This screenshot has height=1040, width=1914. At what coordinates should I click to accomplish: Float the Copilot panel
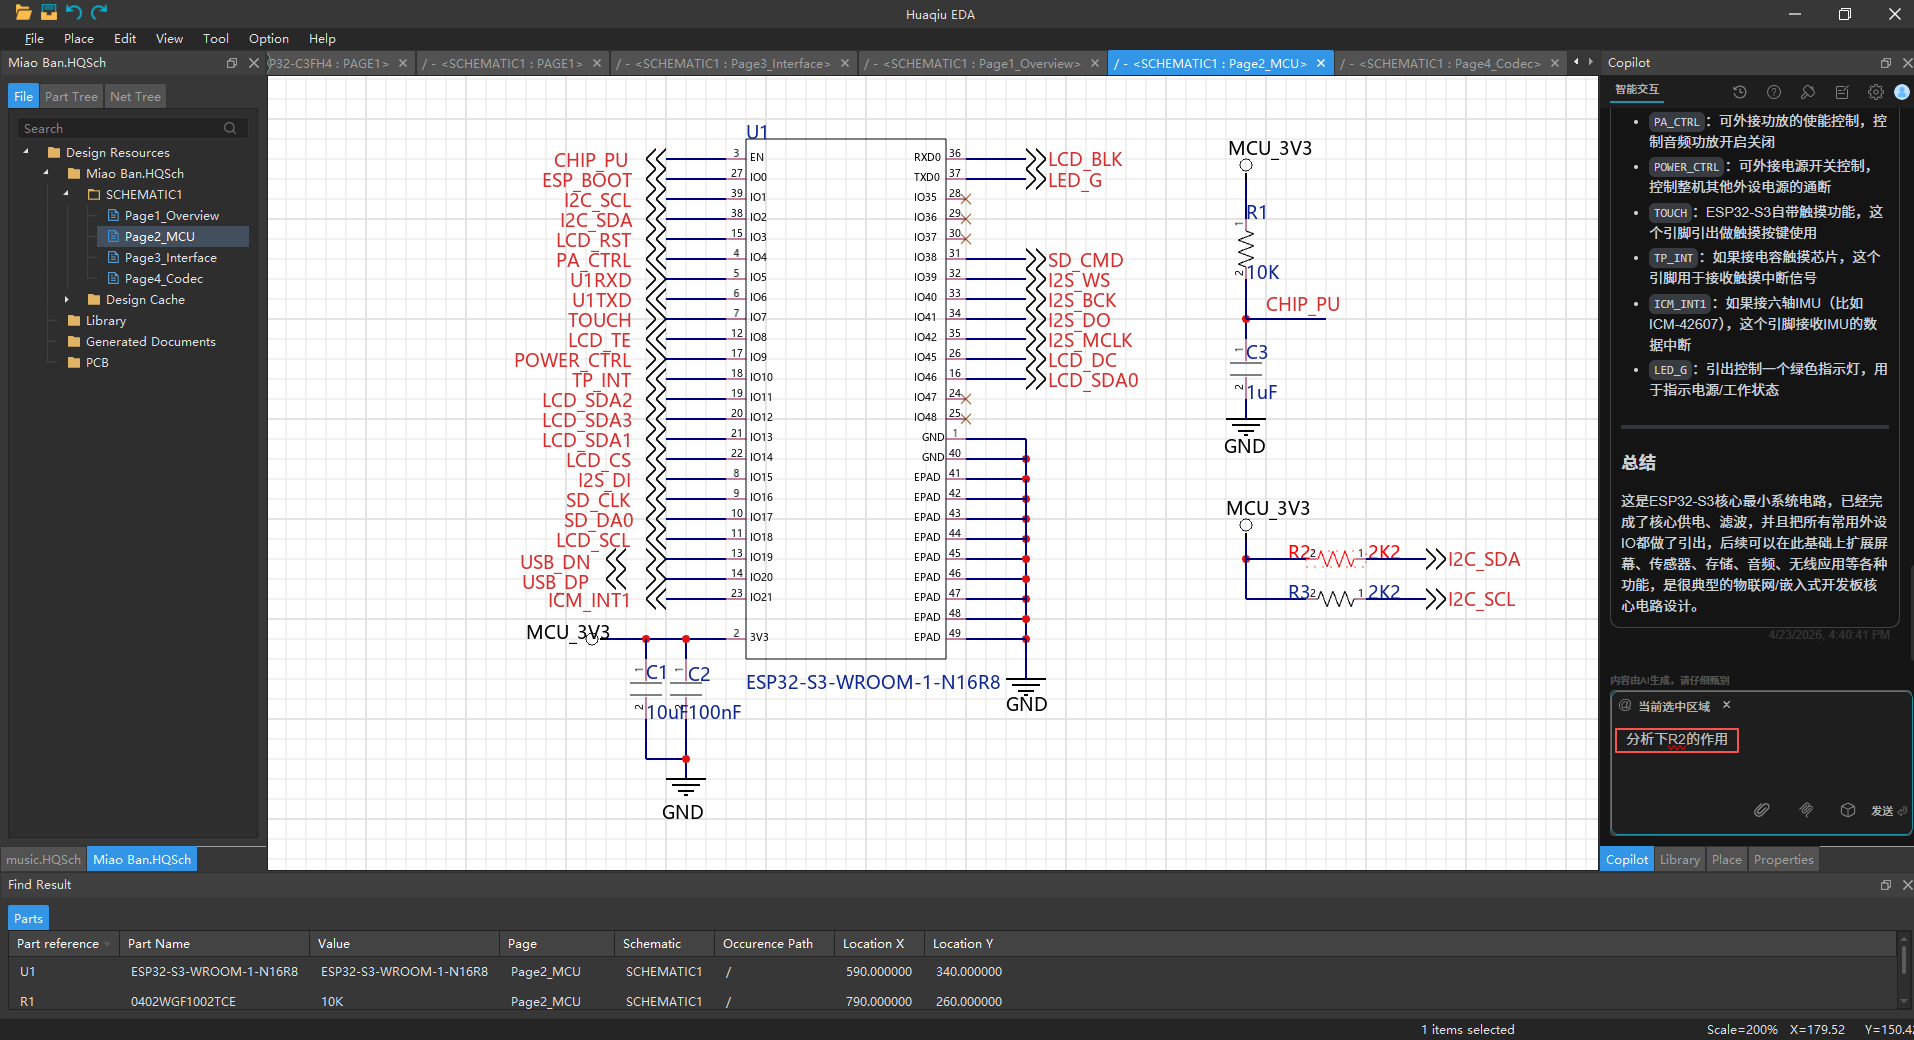[1886, 63]
